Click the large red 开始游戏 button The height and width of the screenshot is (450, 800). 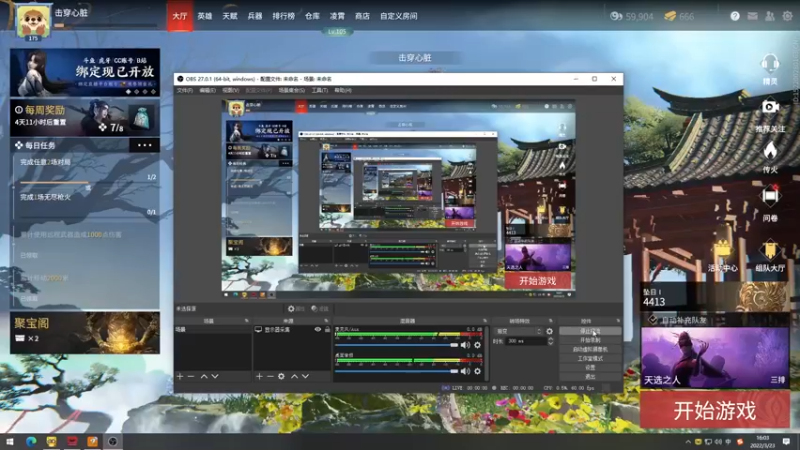(x=715, y=410)
